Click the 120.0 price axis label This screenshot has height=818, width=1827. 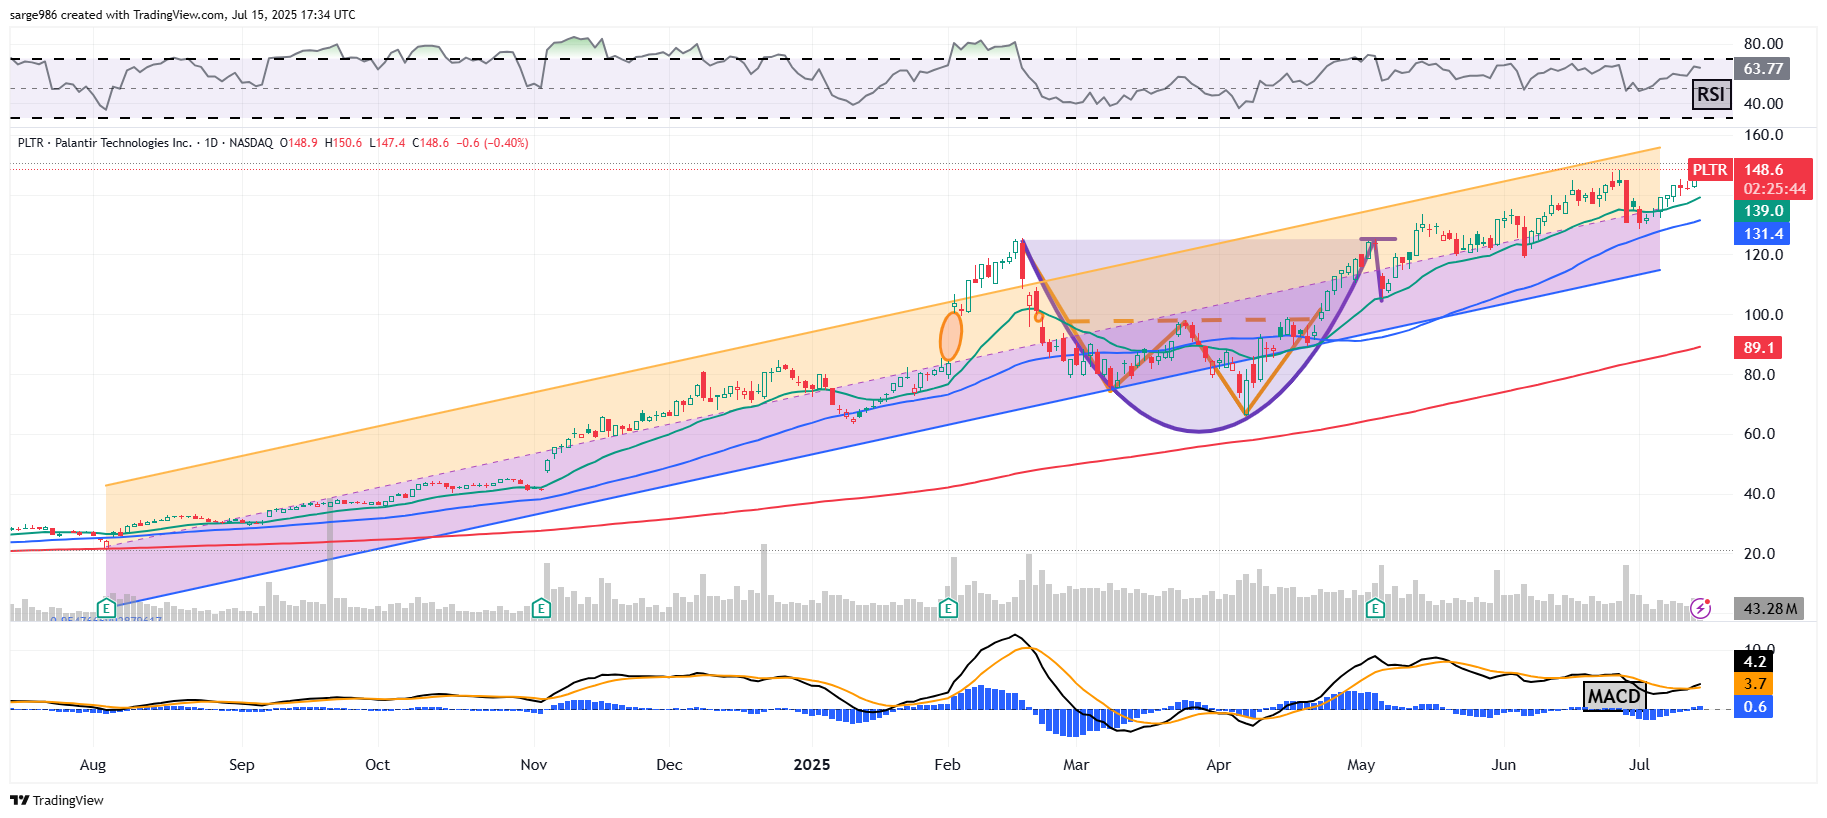[1763, 255]
